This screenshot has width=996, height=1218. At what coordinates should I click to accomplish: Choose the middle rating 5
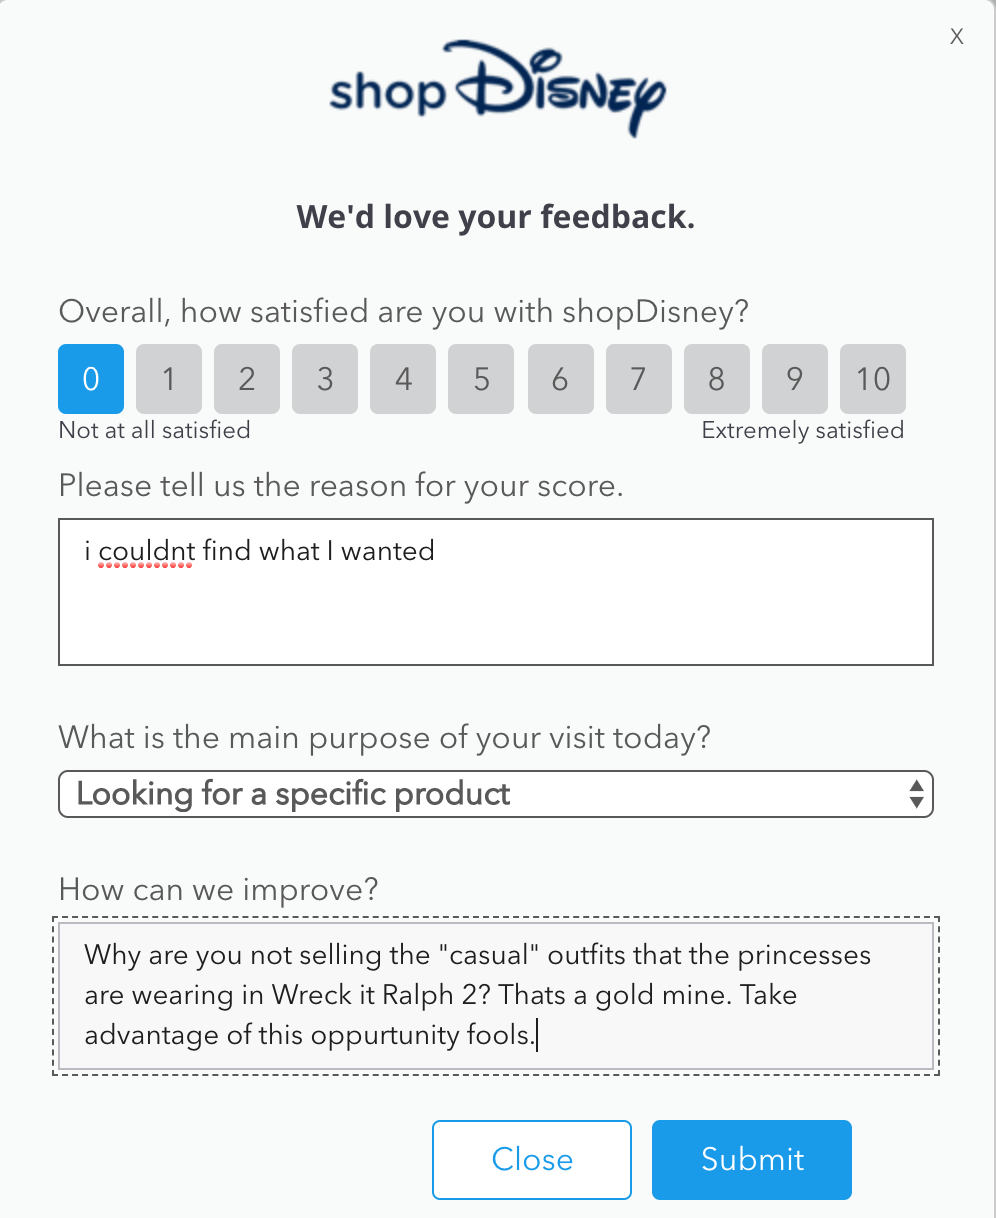pyautogui.click(x=481, y=379)
